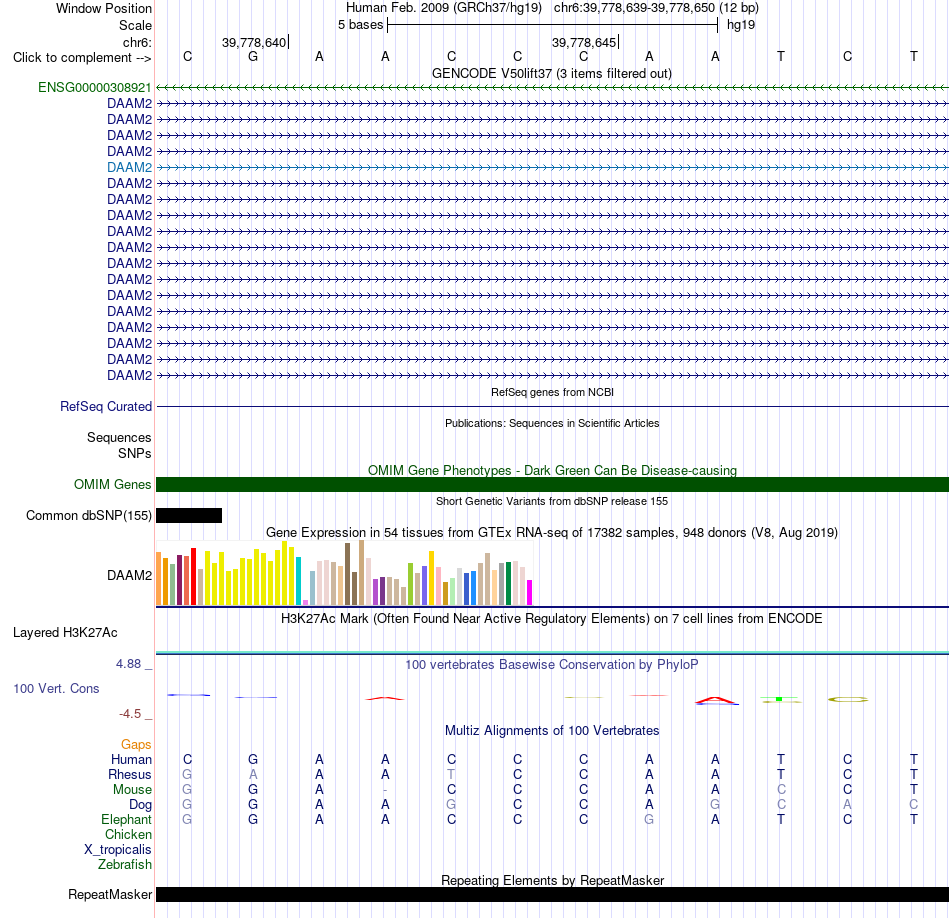The width and height of the screenshot is (950, 918).
Task: Open the OMIM Genes track label
Action: coord(113,484)
